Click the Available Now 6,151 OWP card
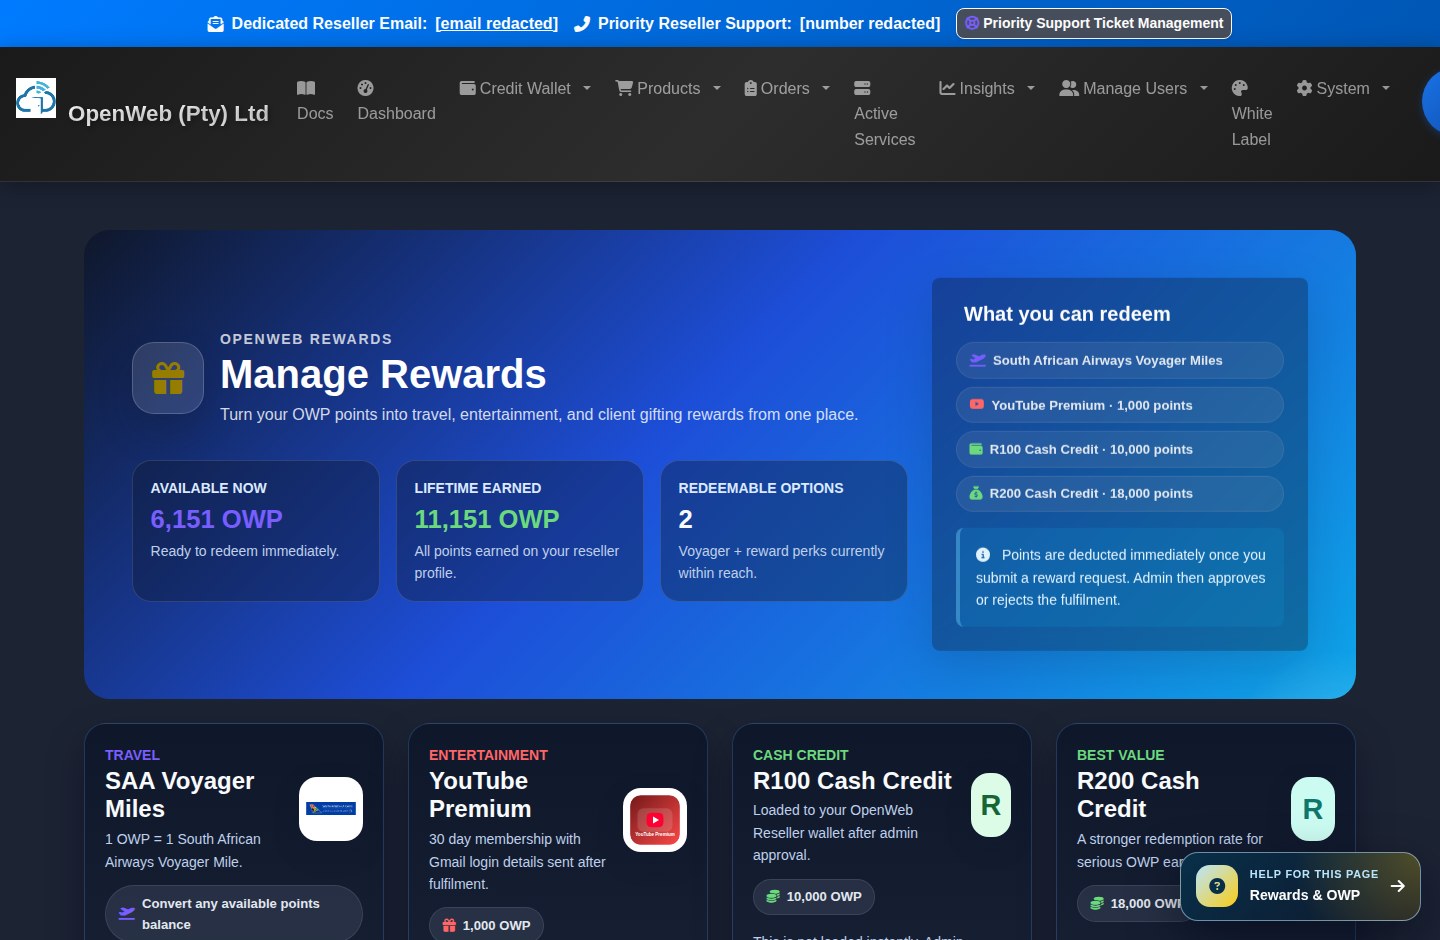The height and width of the screenshot is (940, 1440). [256, 531]
